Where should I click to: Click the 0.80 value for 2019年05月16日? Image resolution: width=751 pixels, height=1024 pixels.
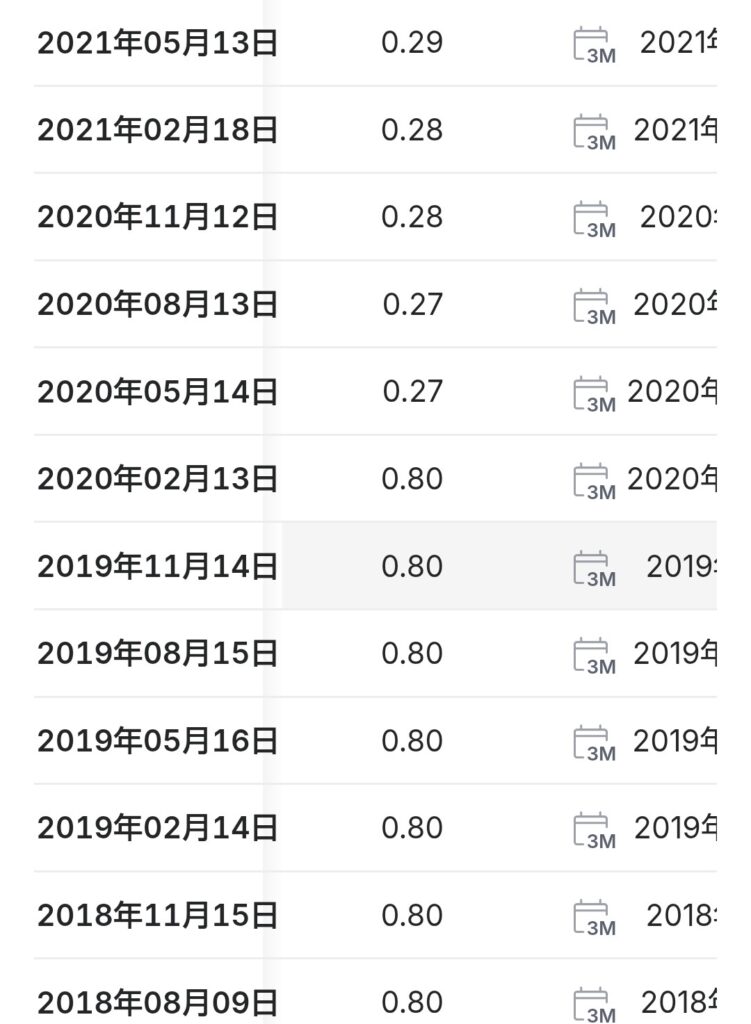click(412, 741)
